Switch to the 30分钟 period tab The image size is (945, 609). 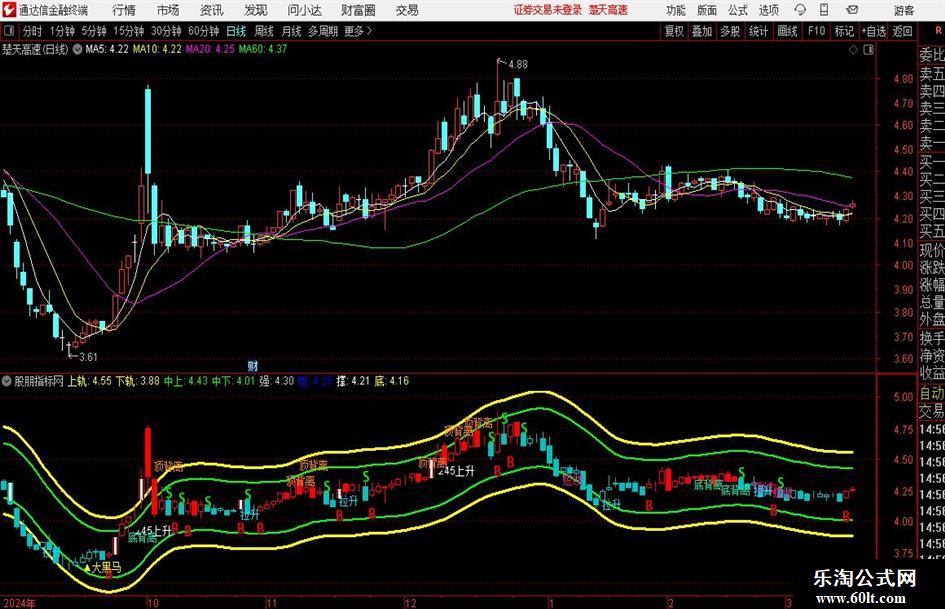(x=166, y=31)
